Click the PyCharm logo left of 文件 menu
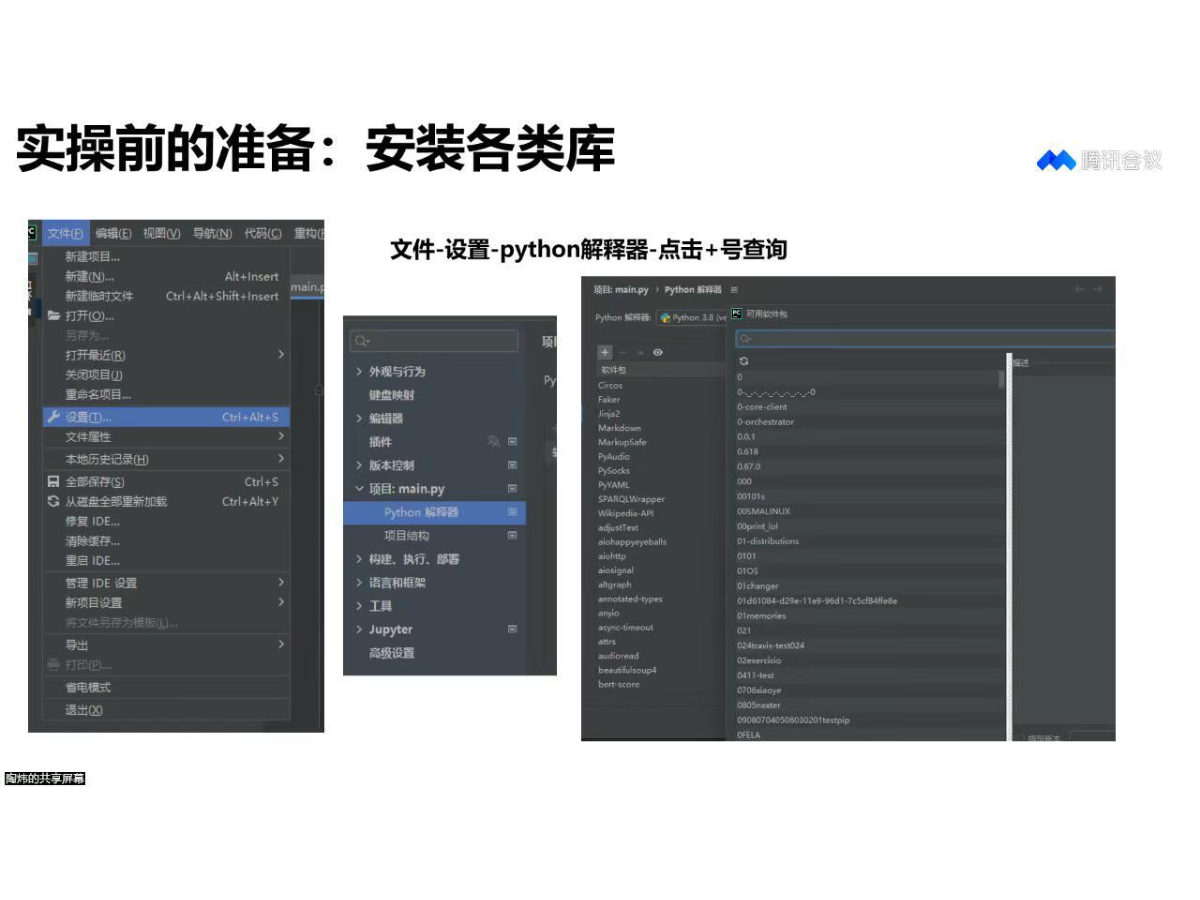 (x=32, y=233)
